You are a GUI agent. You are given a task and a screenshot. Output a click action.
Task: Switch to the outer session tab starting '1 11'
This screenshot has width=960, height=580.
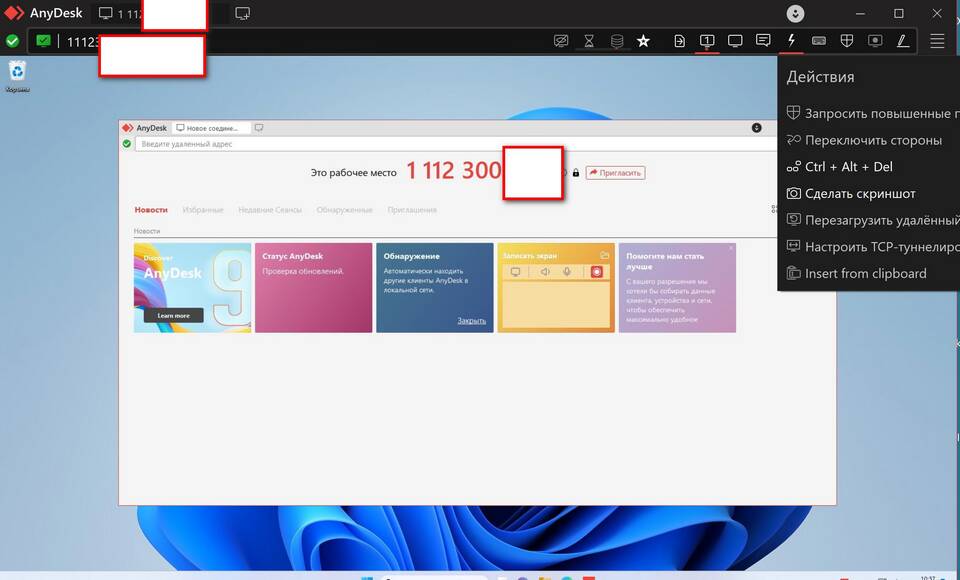120,13
